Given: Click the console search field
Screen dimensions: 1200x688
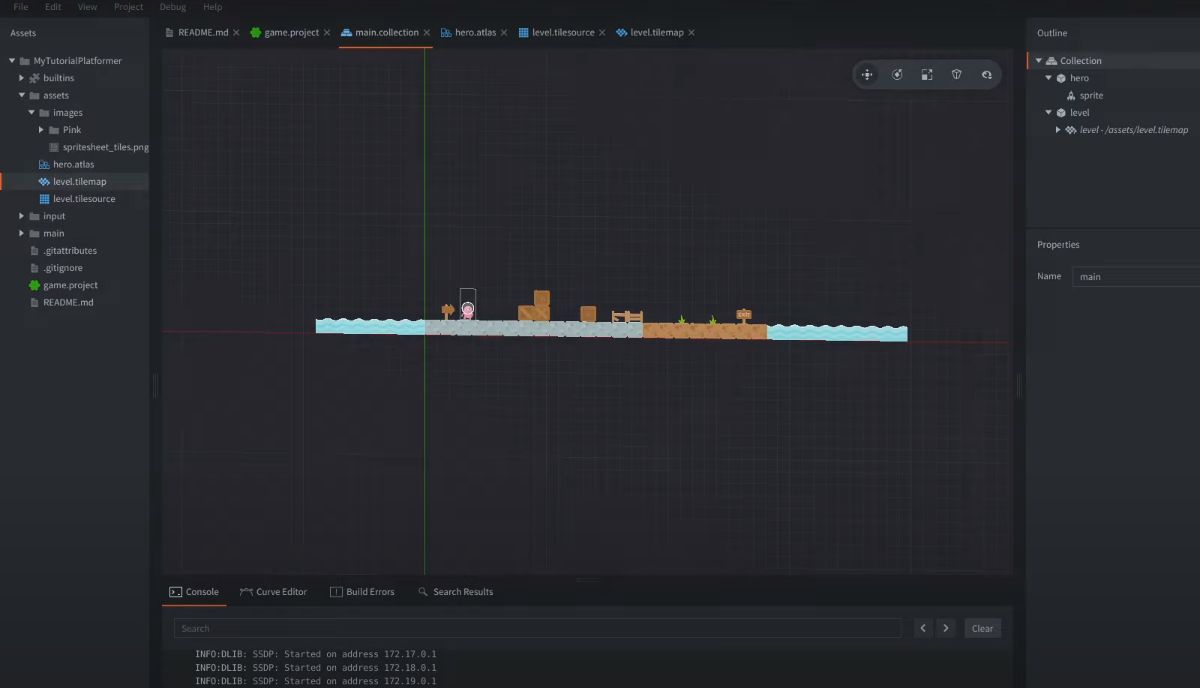Looking at the screenshot, I should pyautogui.click(x=538, y=628).
